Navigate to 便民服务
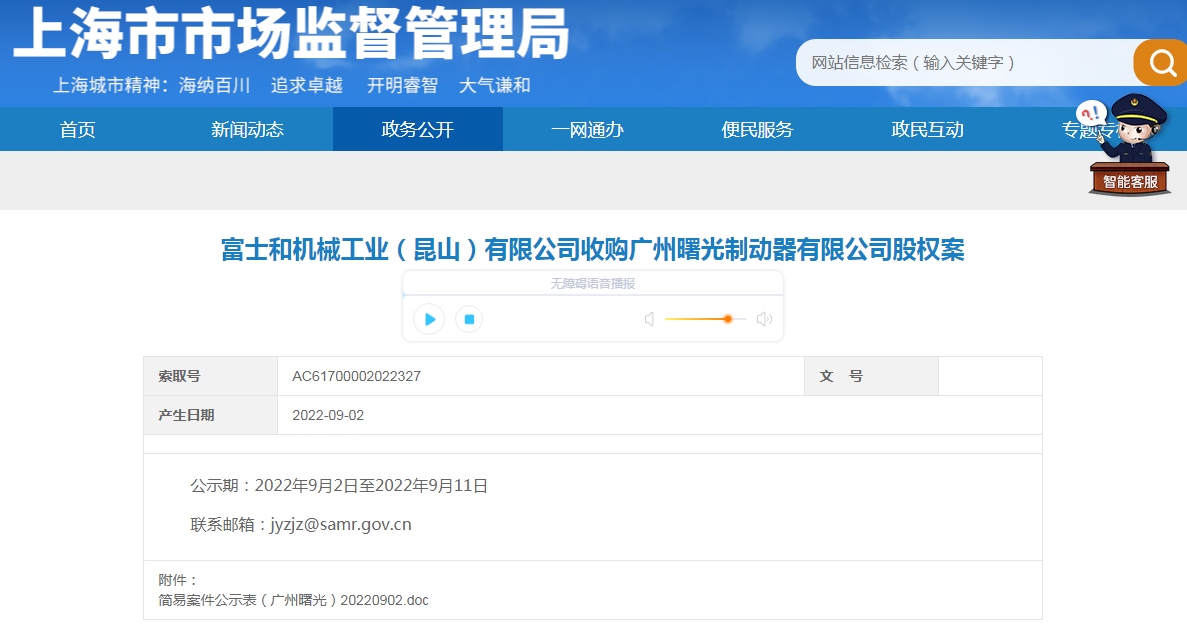Viewport: 1187px width, 626px height. (x=758, y=129)
